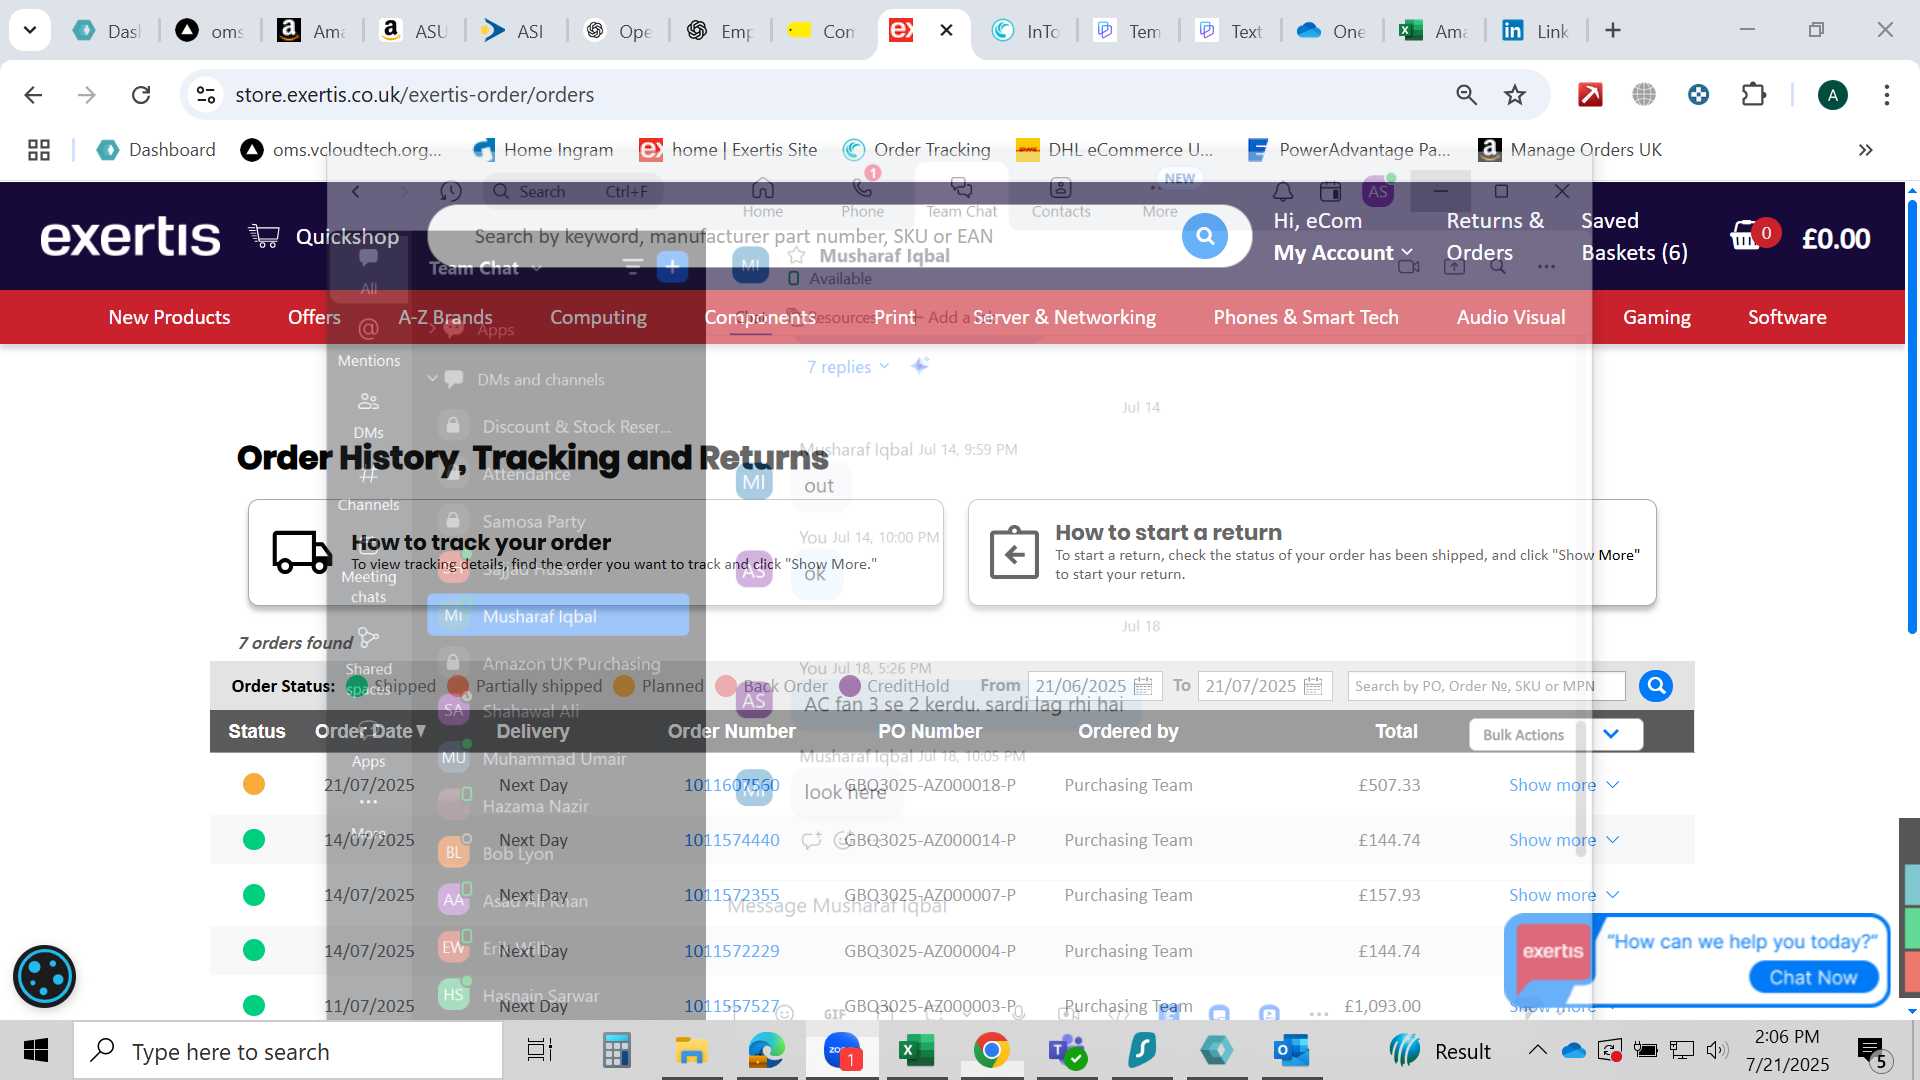Click the blue search button in site header

[1205, 236]
